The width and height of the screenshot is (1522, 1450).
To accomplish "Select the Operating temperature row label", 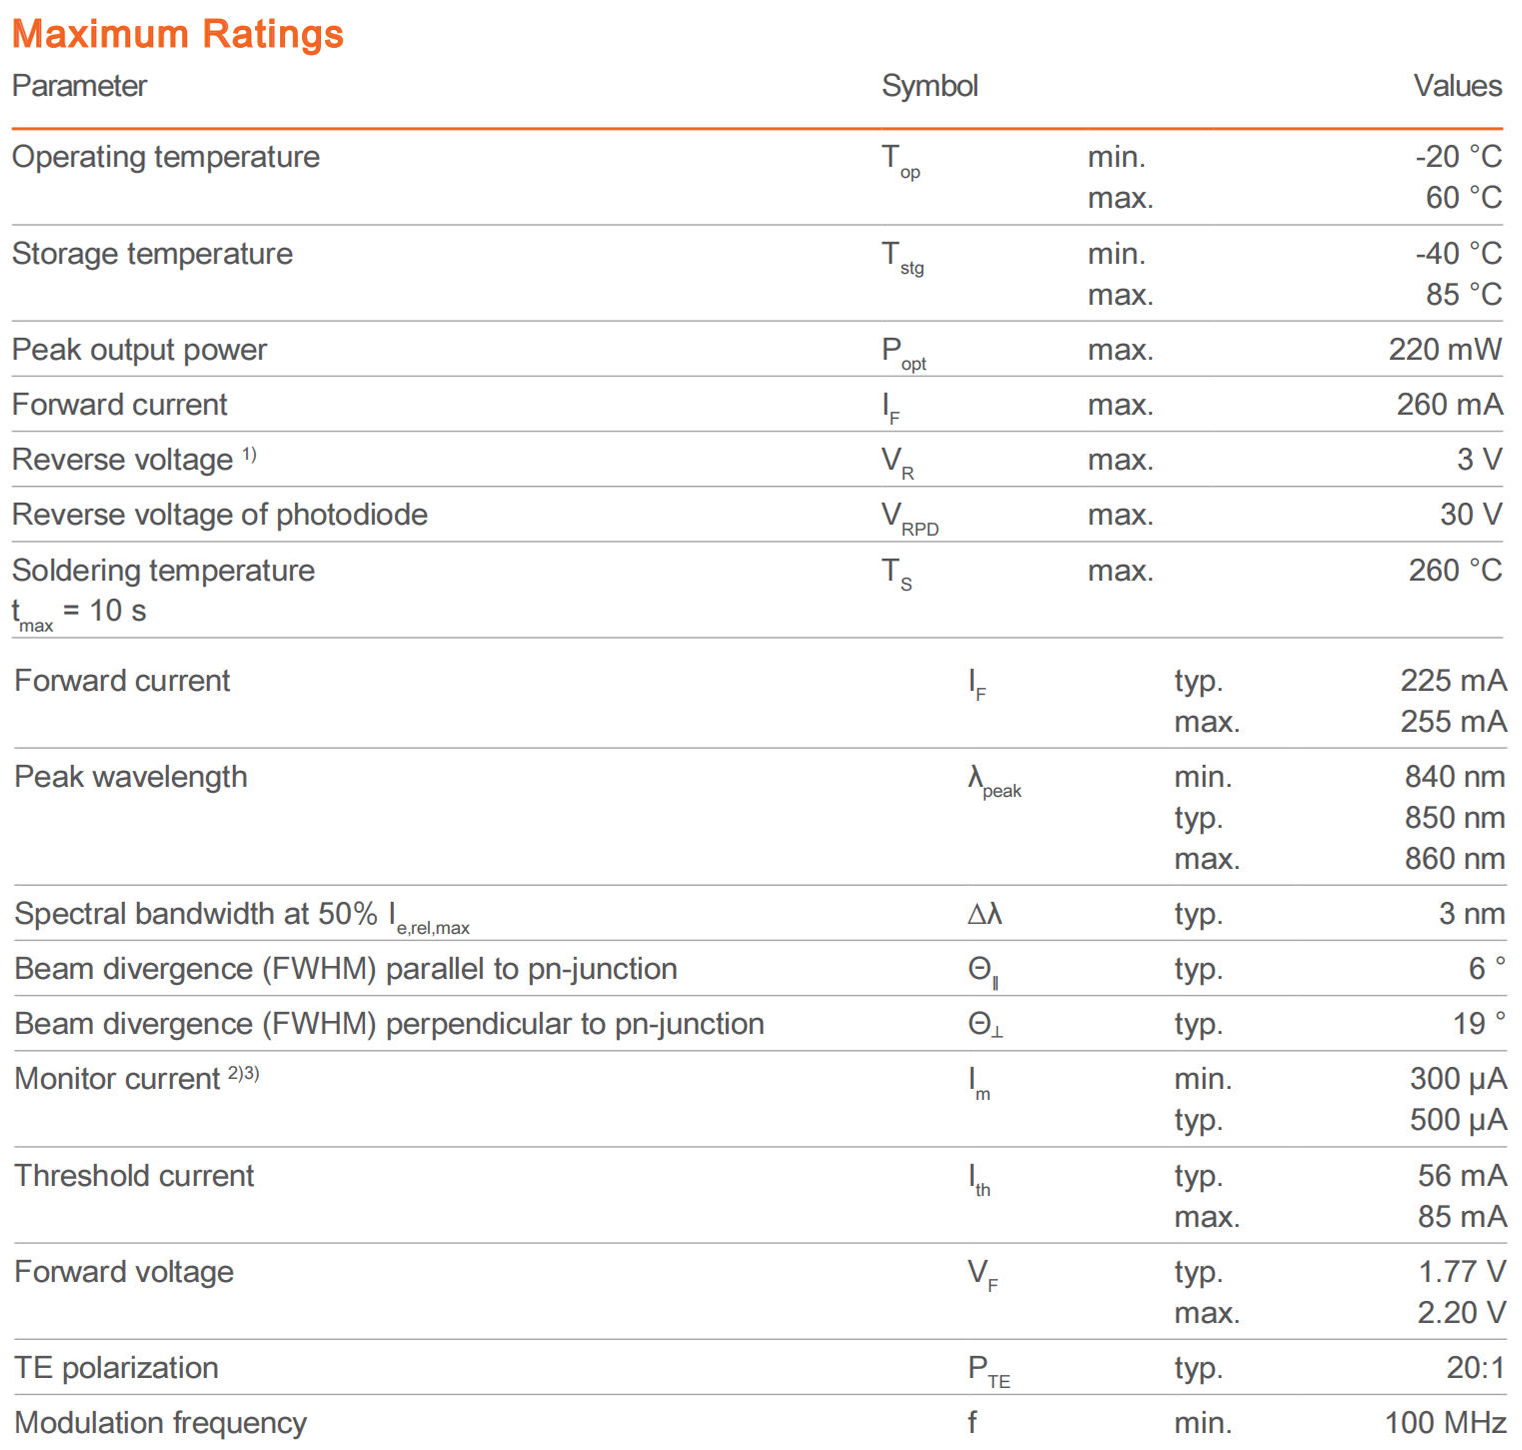I will pos(165,157).
